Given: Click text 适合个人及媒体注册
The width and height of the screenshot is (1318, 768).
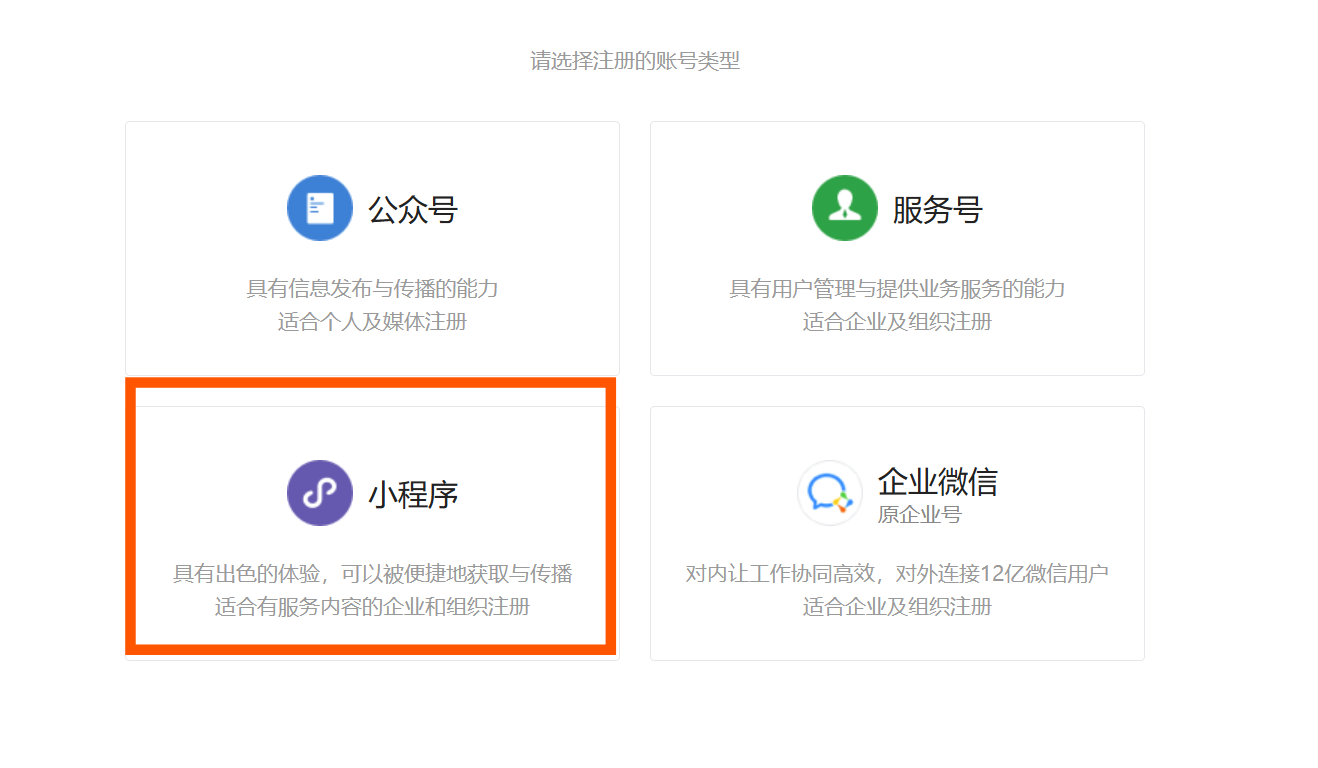Looking at the screenshot, I should (372, 322).
